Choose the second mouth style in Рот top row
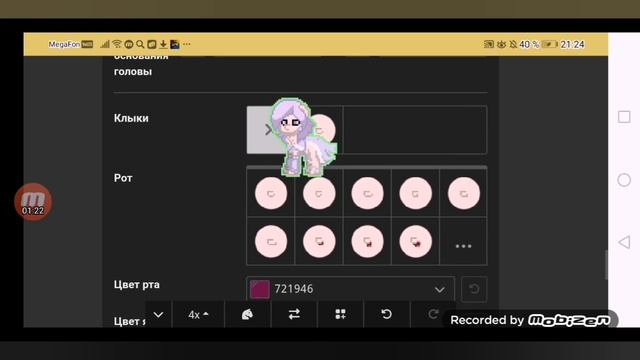Viewport: 640px width, 360px height. (319, 193)
